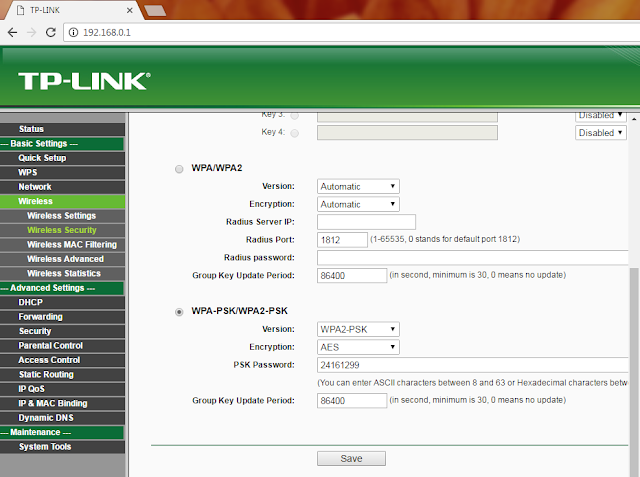Open Static Routing menu item

click(62, 374)
